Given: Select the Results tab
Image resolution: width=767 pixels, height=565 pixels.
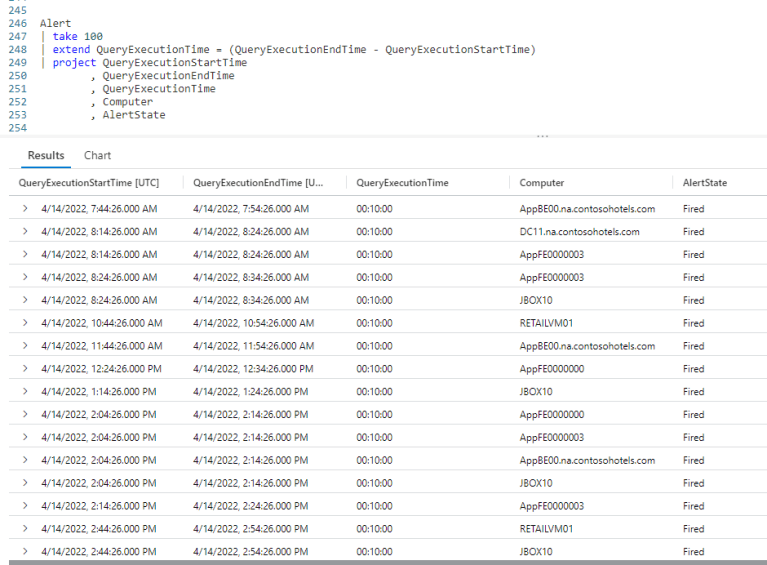Looking at the screenshot, I should [46, 156].
